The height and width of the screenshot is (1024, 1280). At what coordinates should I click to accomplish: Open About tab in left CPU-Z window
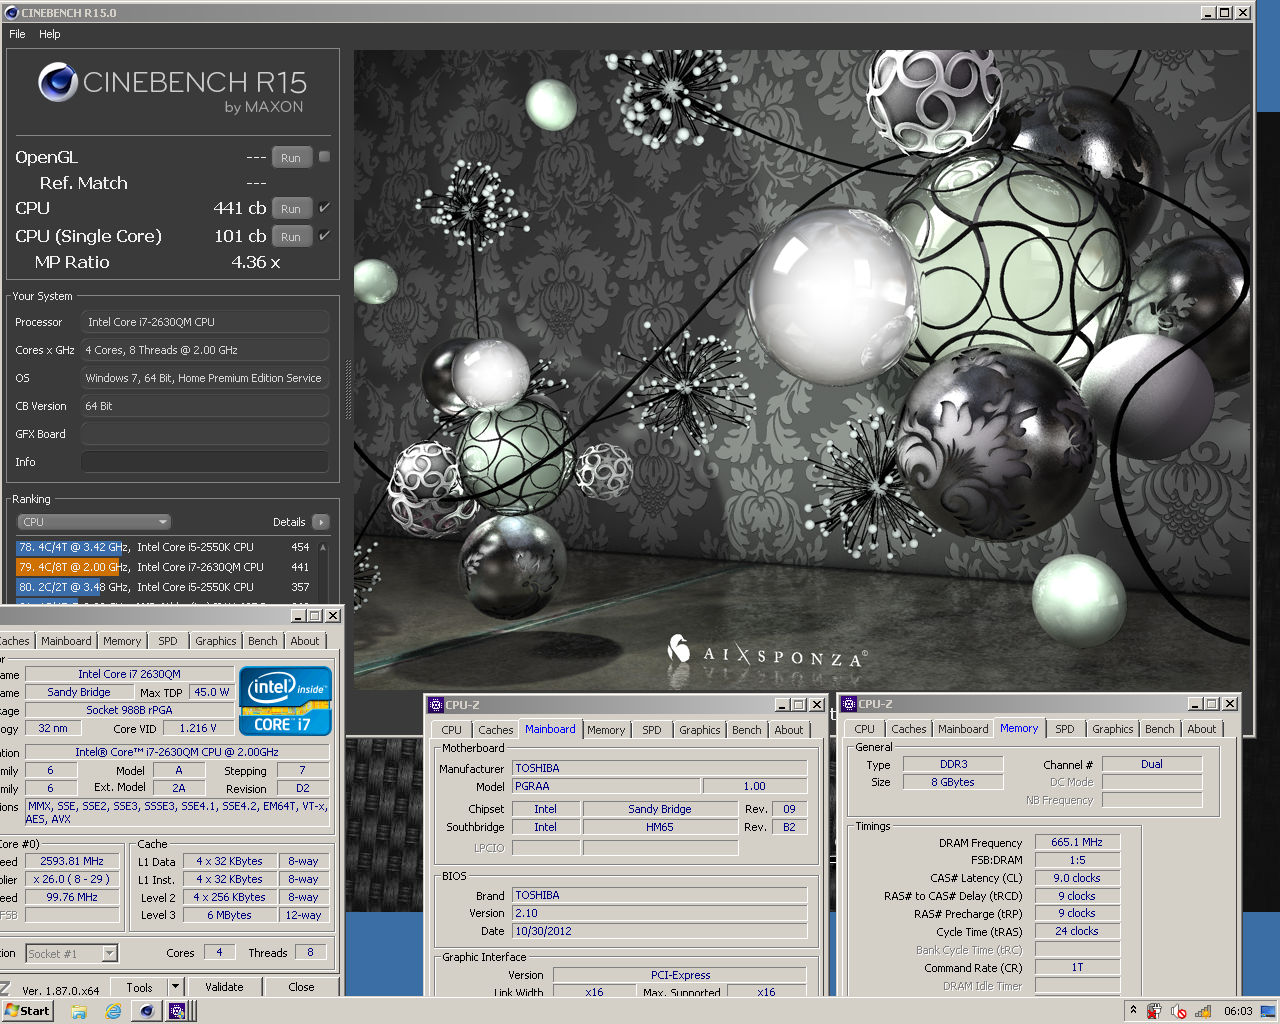click(305, 641)
